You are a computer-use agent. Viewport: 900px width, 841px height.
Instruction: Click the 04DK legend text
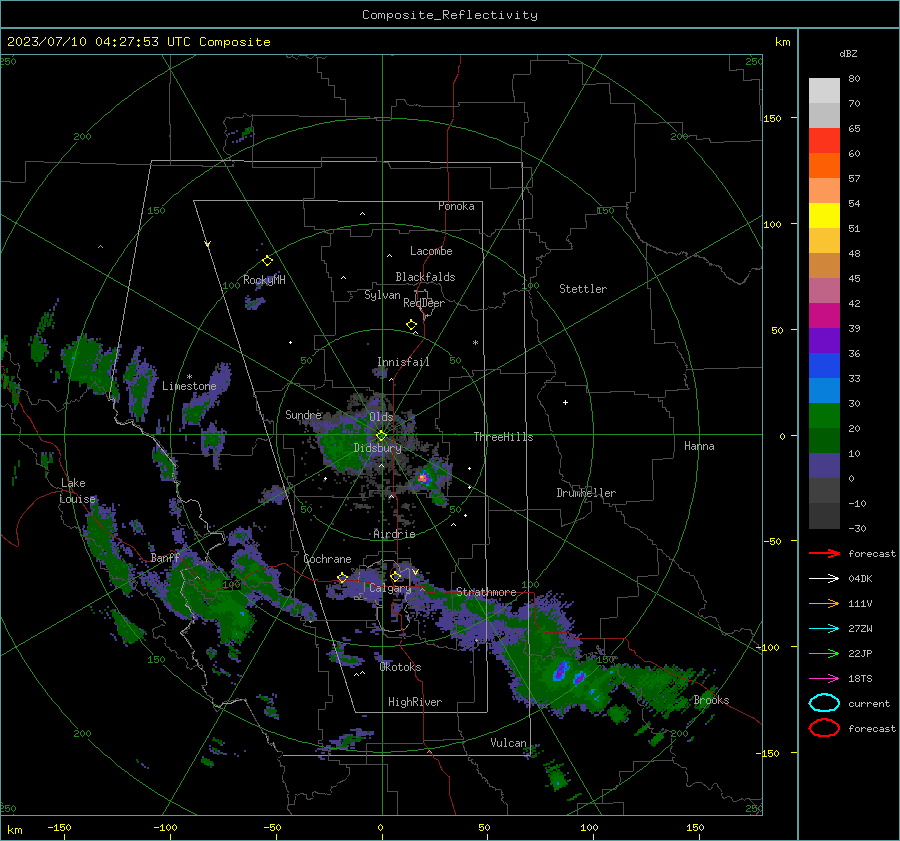[860, 579]
